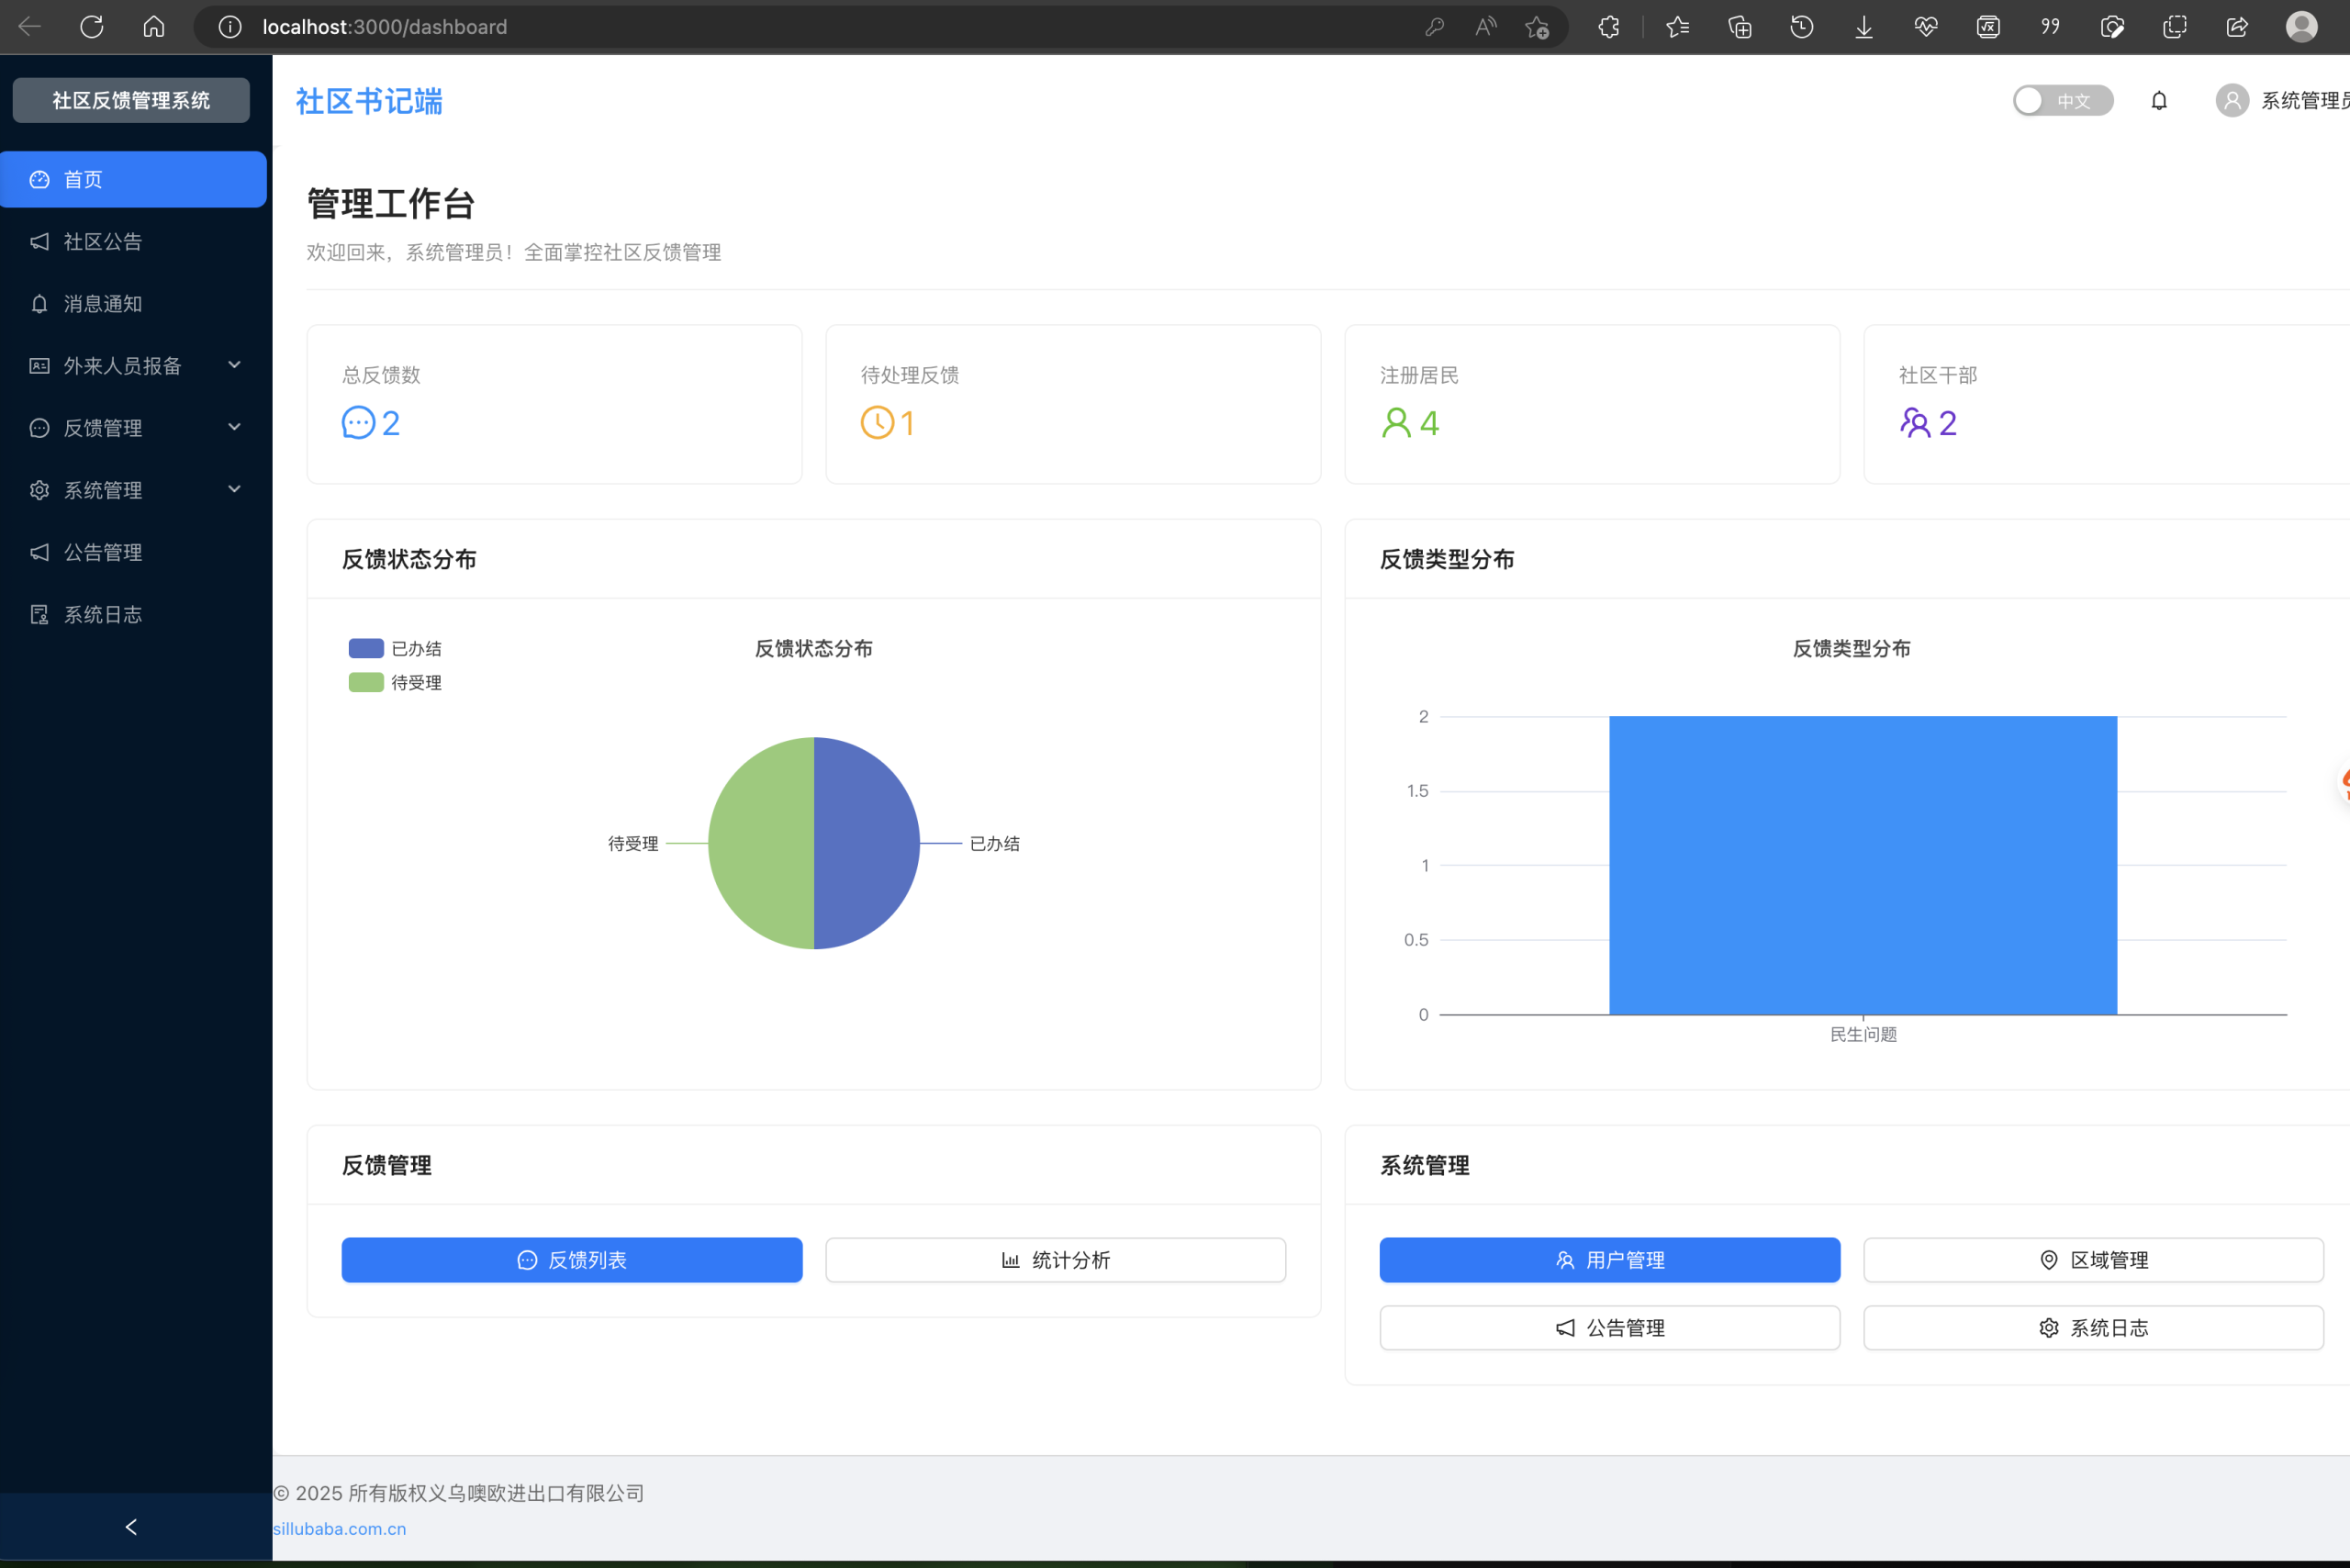
Task: Click the browser home icon
Action: pyautogui.click(x=154, y=27)
